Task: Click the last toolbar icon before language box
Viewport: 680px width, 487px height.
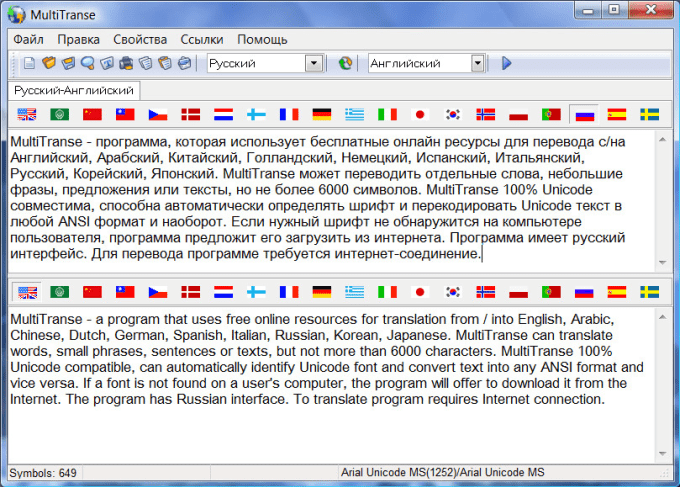Action: pos(185,63)
